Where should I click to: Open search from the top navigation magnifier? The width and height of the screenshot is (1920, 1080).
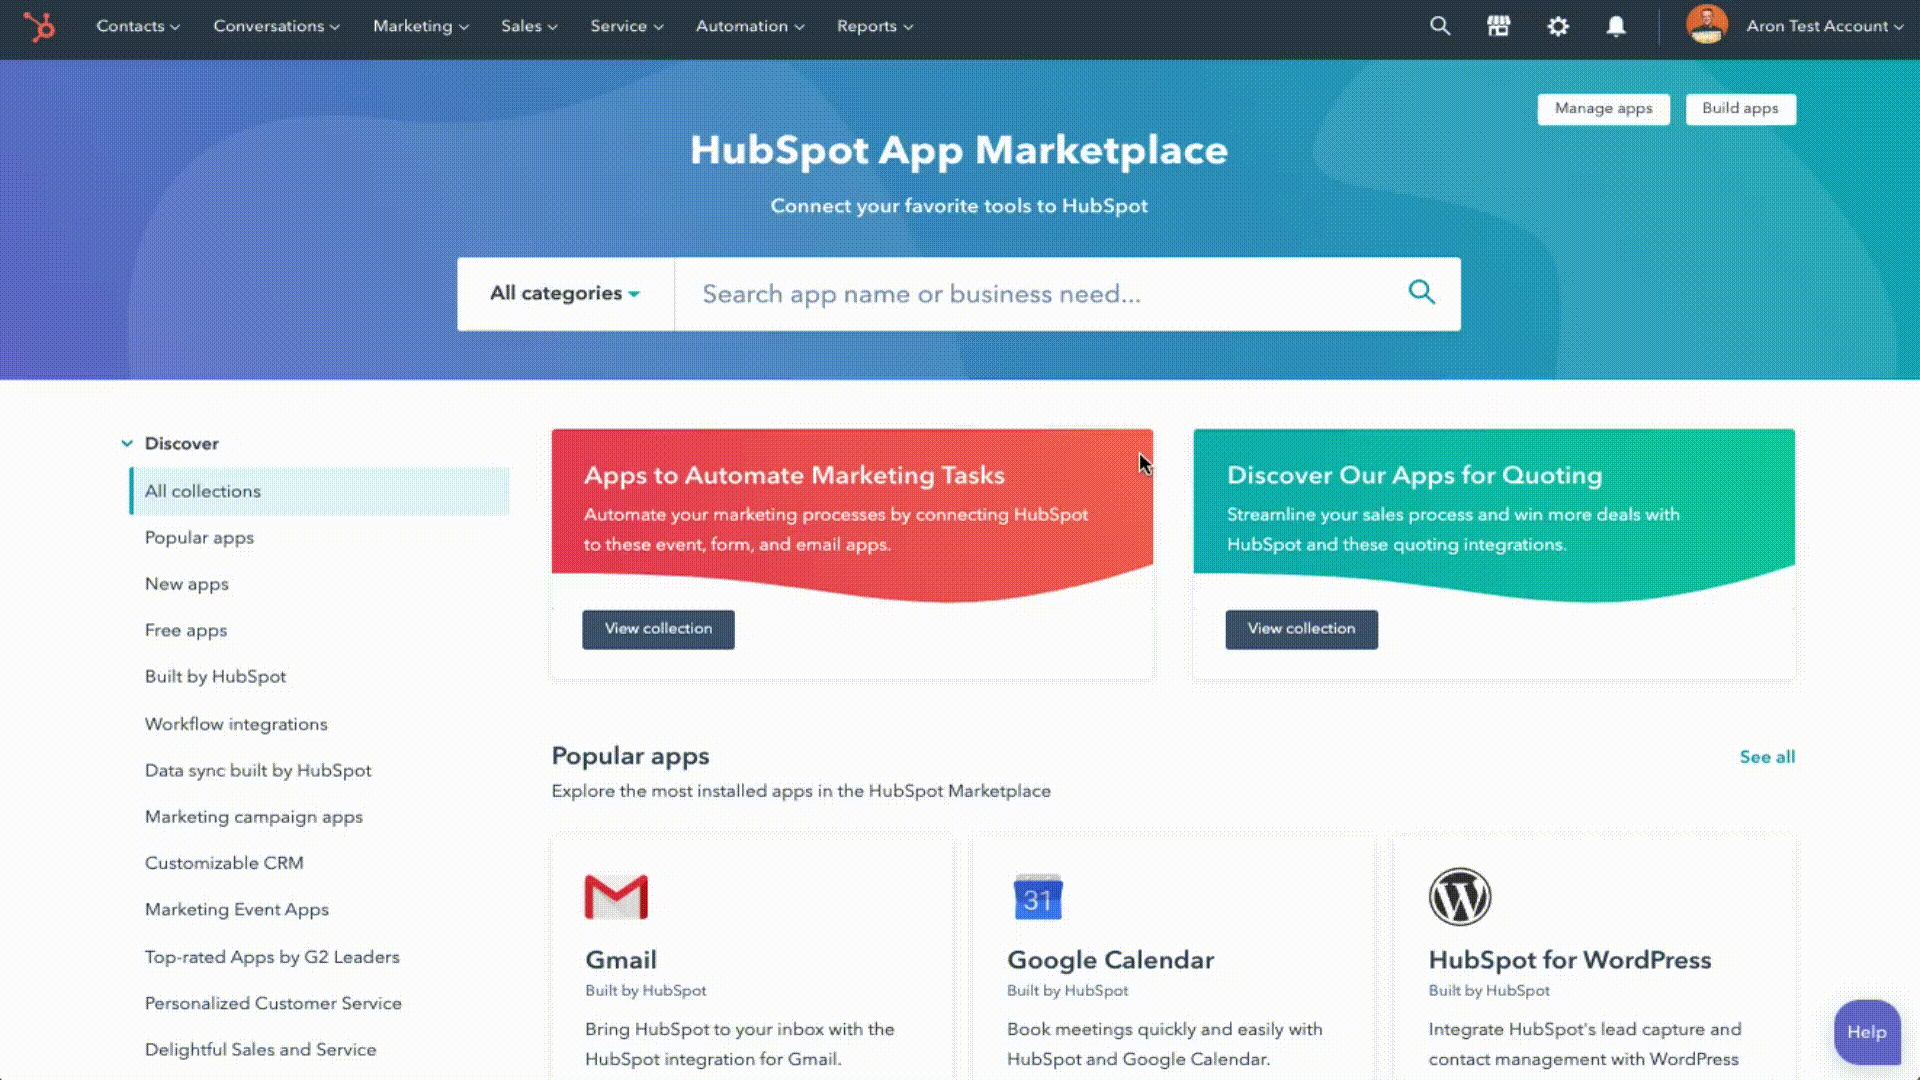coord(1440,26)
